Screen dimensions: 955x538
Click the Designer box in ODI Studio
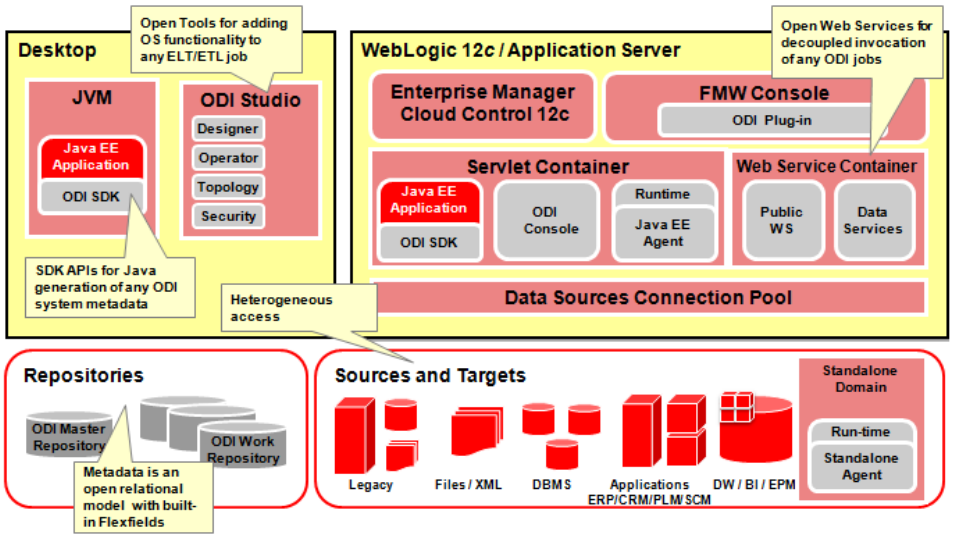(x=228, y=129)
